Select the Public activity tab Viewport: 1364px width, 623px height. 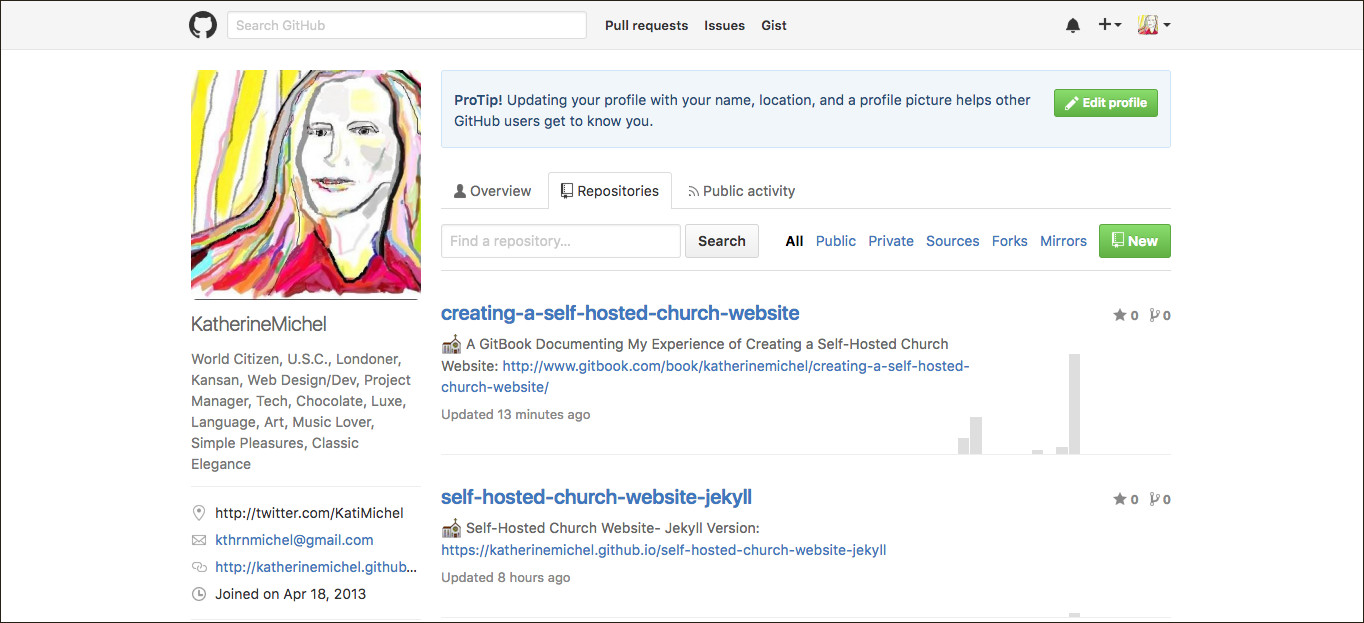pos(740,191)
